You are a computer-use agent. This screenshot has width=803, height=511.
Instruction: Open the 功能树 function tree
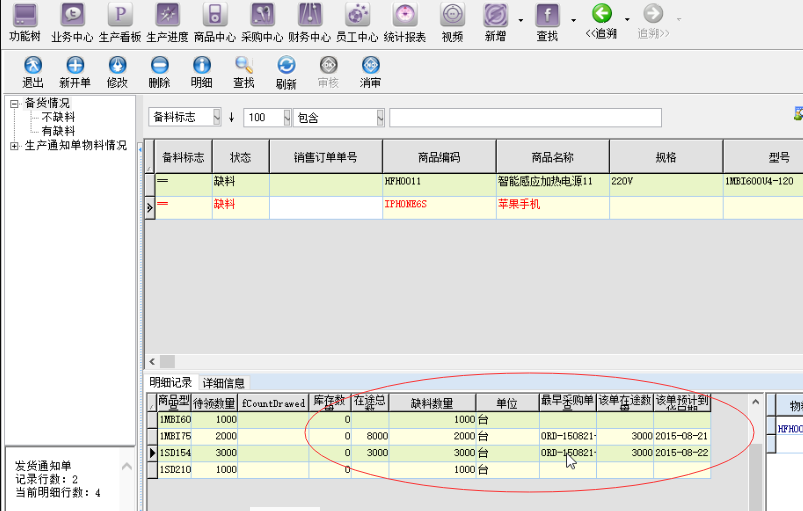click(25, 22)
